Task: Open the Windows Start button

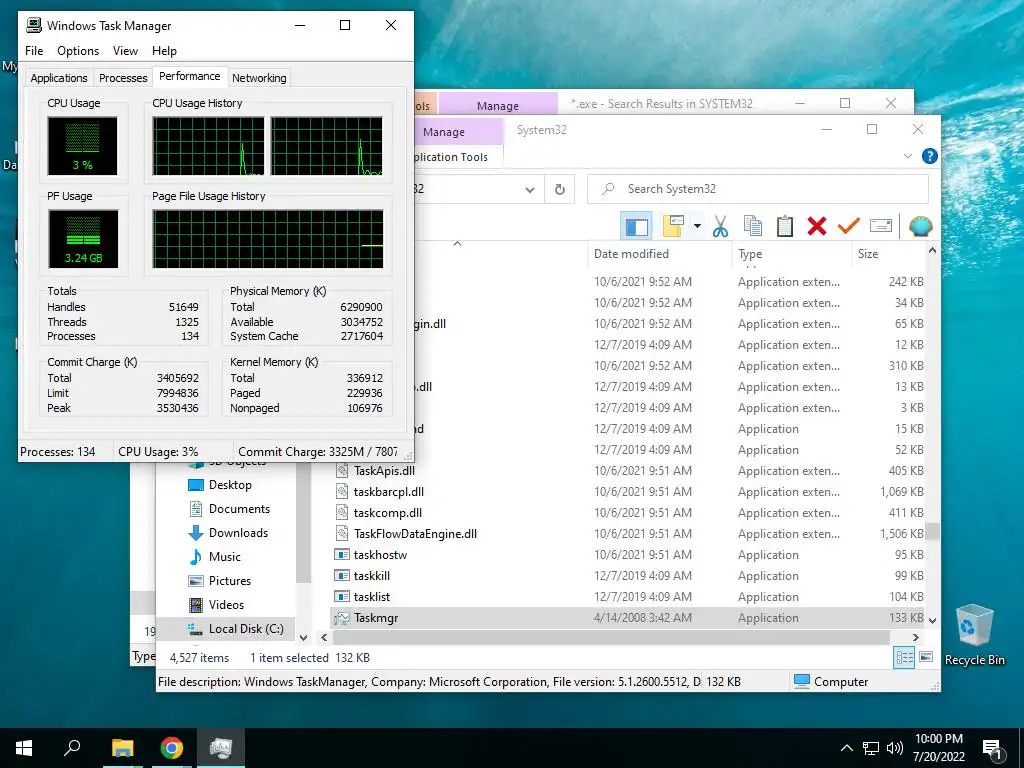Action: (x=24, y=748)
